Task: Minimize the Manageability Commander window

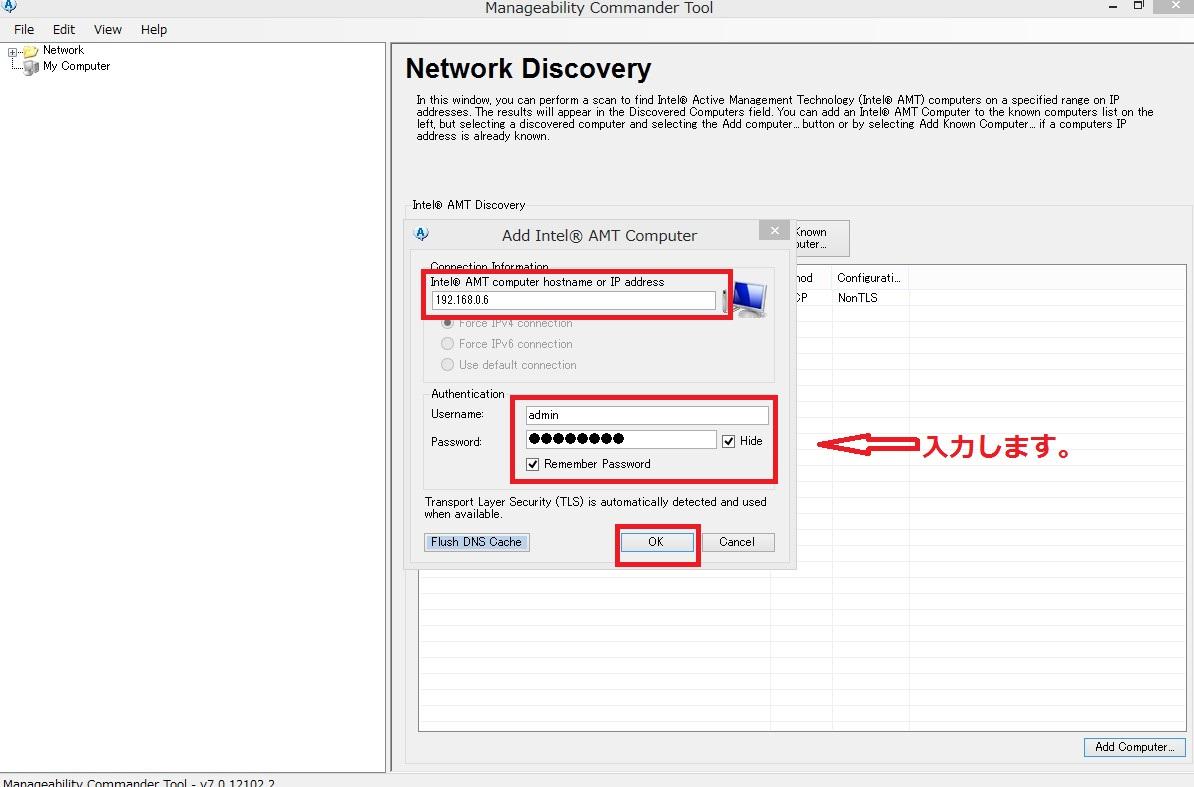Action: pos(1113,6)
